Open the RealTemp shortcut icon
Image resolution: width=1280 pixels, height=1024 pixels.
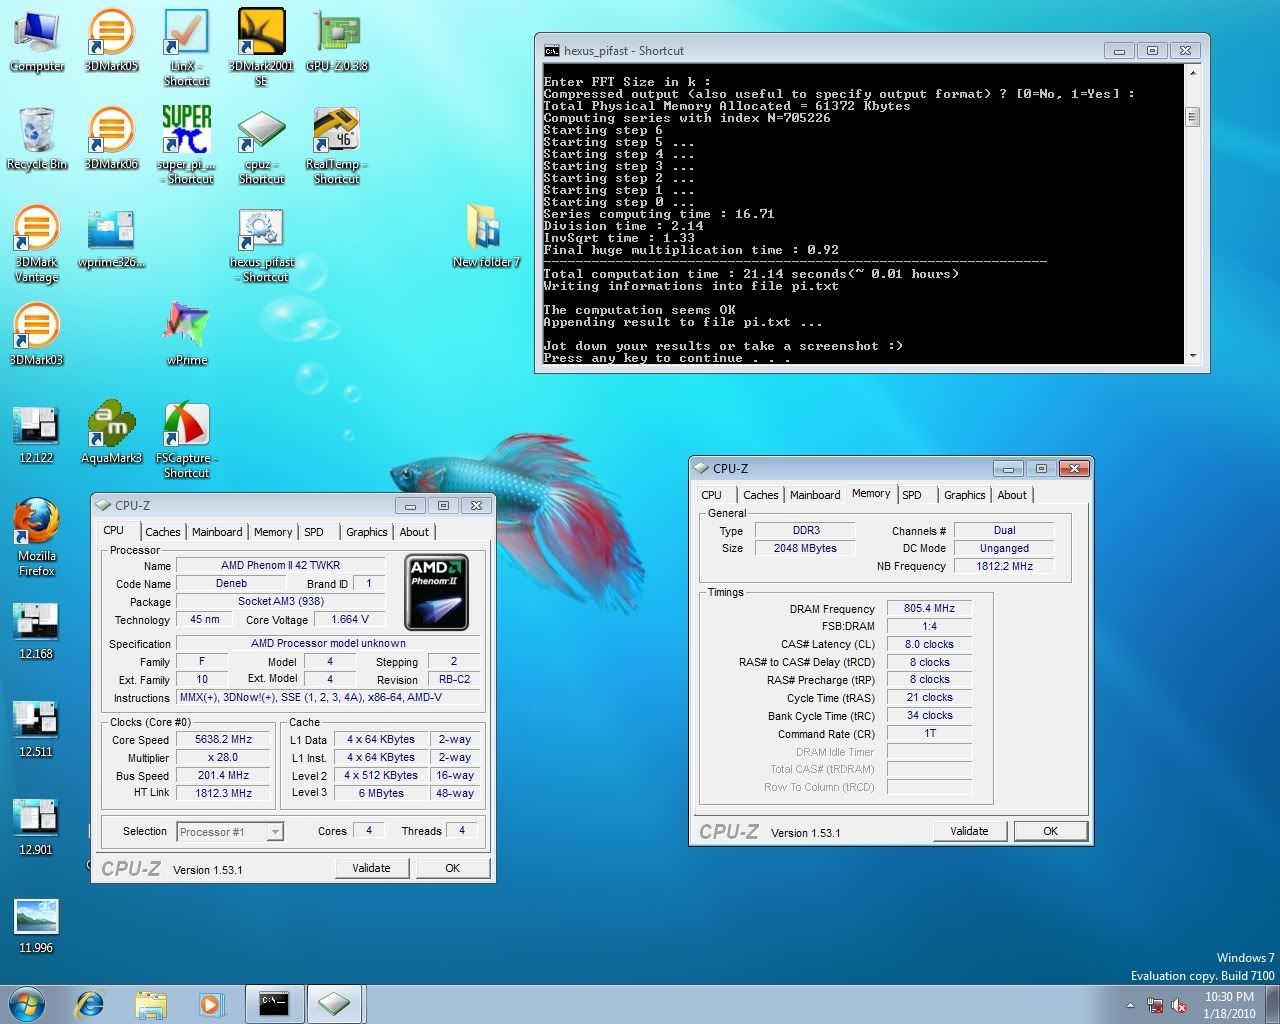pos(337,145)
